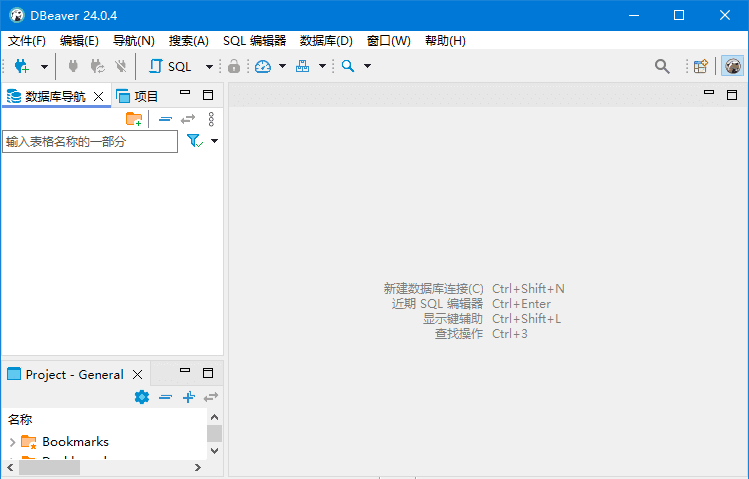Open a new SQL script editor
Viewport: 749px width, 479px height.
tap(170, 66)
